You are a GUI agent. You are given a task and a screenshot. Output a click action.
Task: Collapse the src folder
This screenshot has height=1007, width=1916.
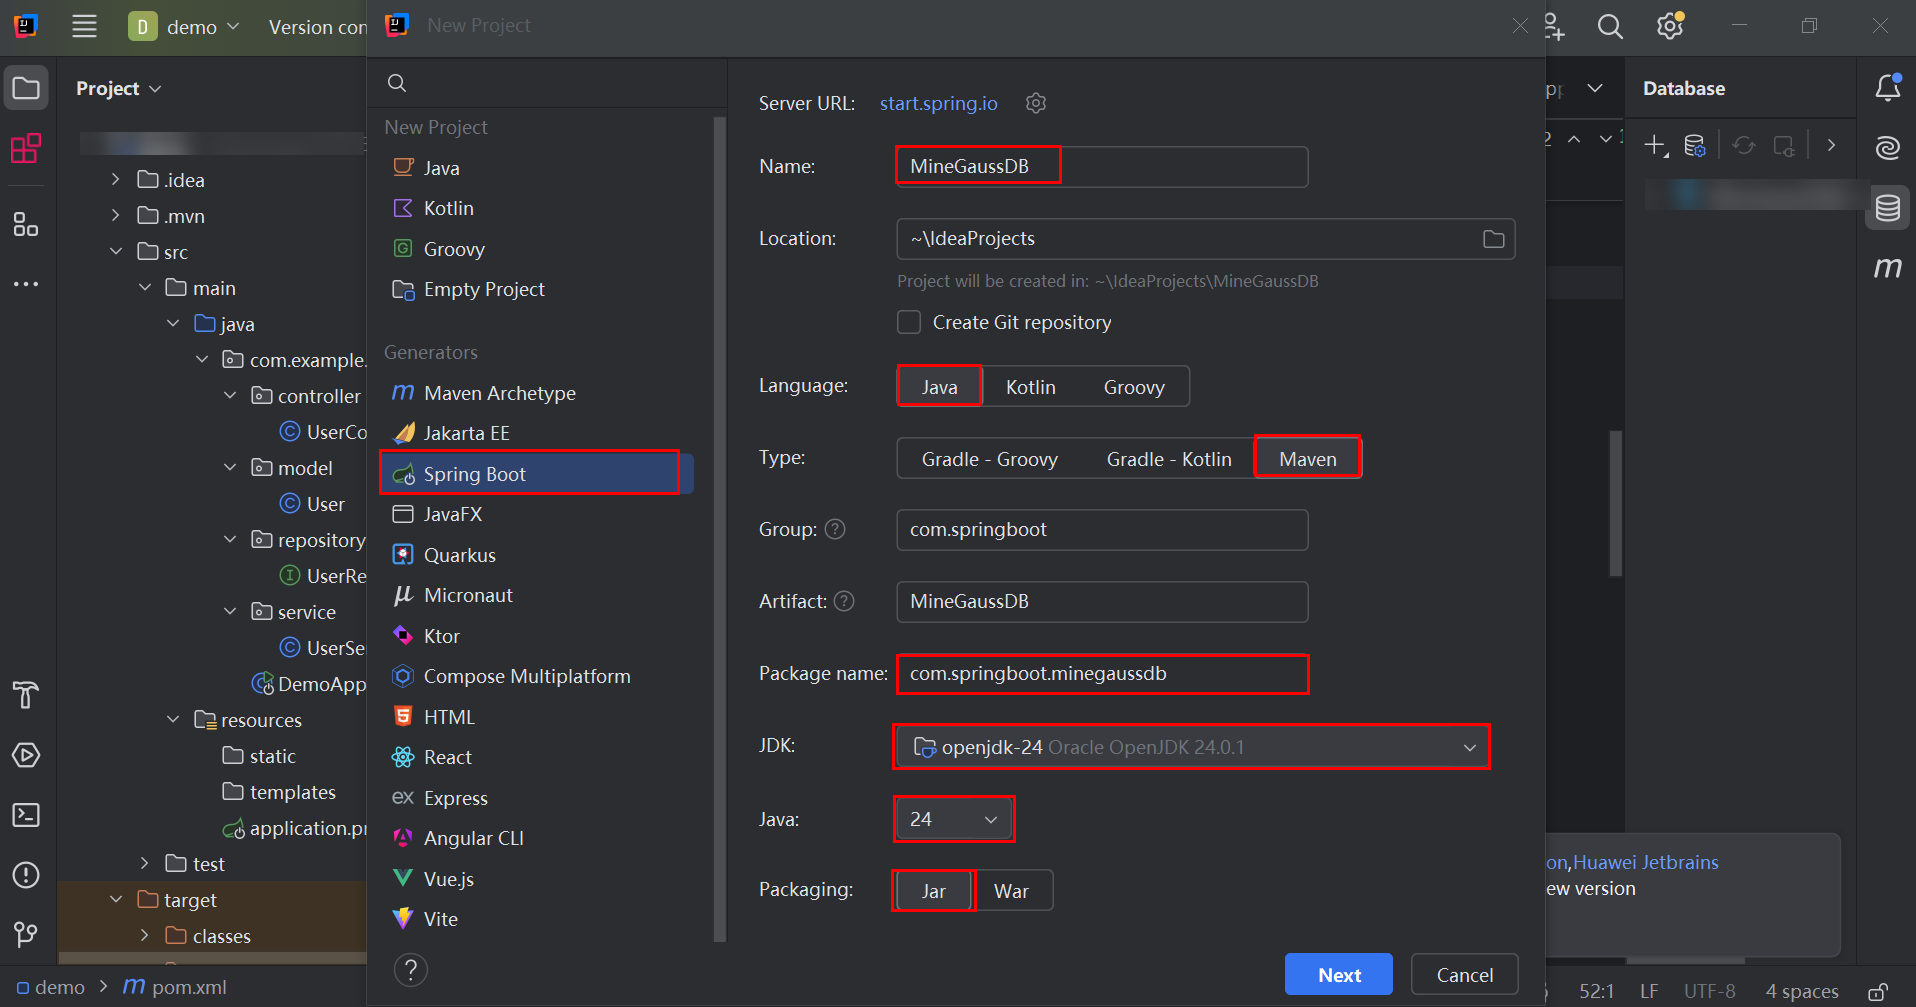click(115, 252)
